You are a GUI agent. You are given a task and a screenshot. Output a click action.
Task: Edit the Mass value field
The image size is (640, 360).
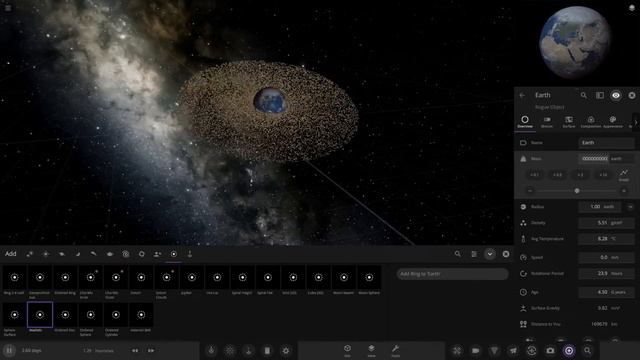[594, 158]
